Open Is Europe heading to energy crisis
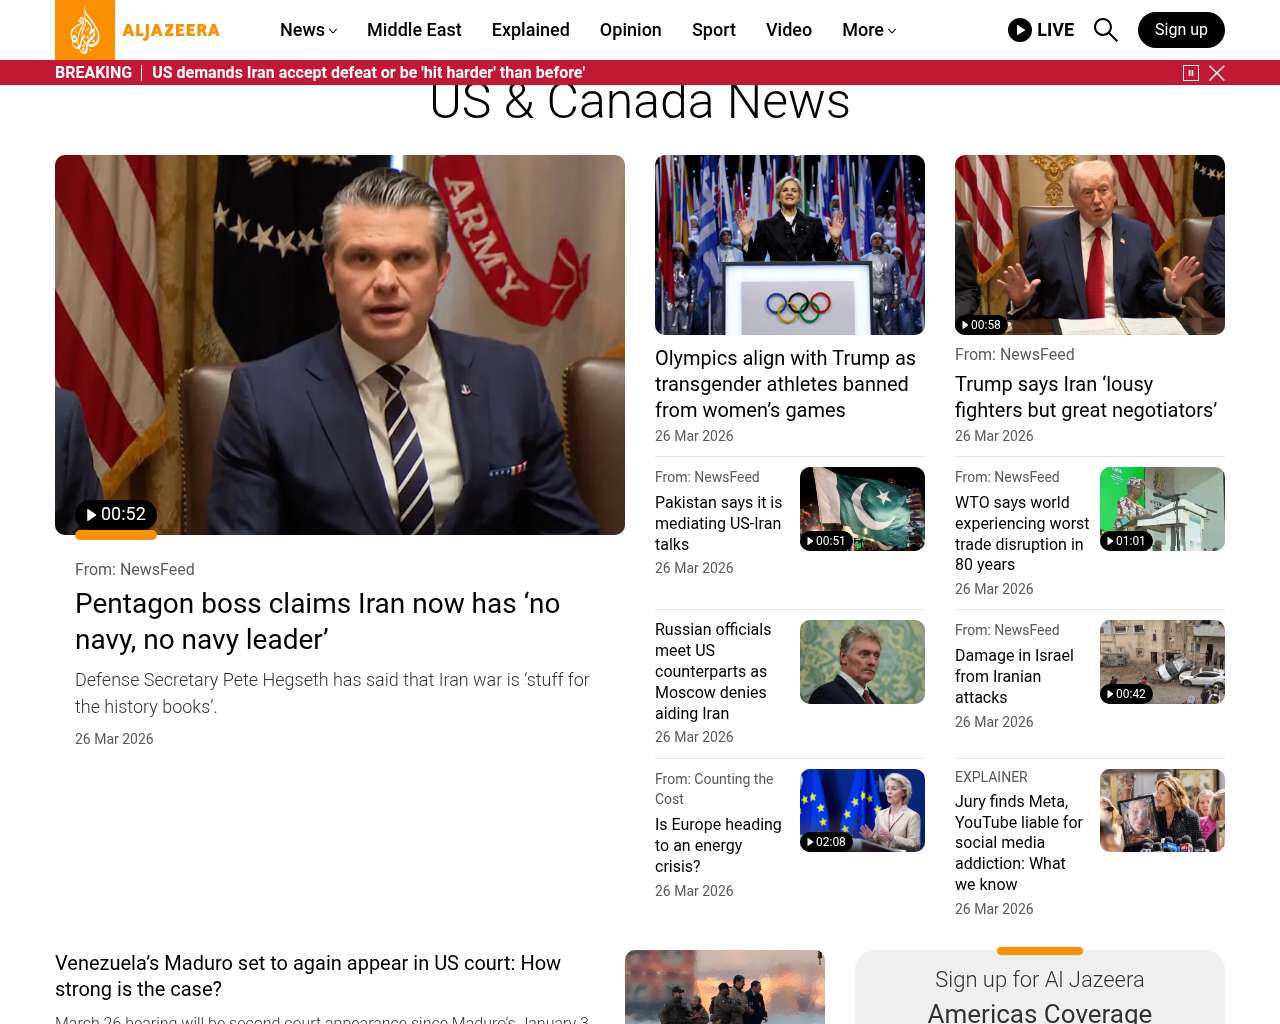The height and width of the screenshot is (1024, 1280). (x=718, y=845)
